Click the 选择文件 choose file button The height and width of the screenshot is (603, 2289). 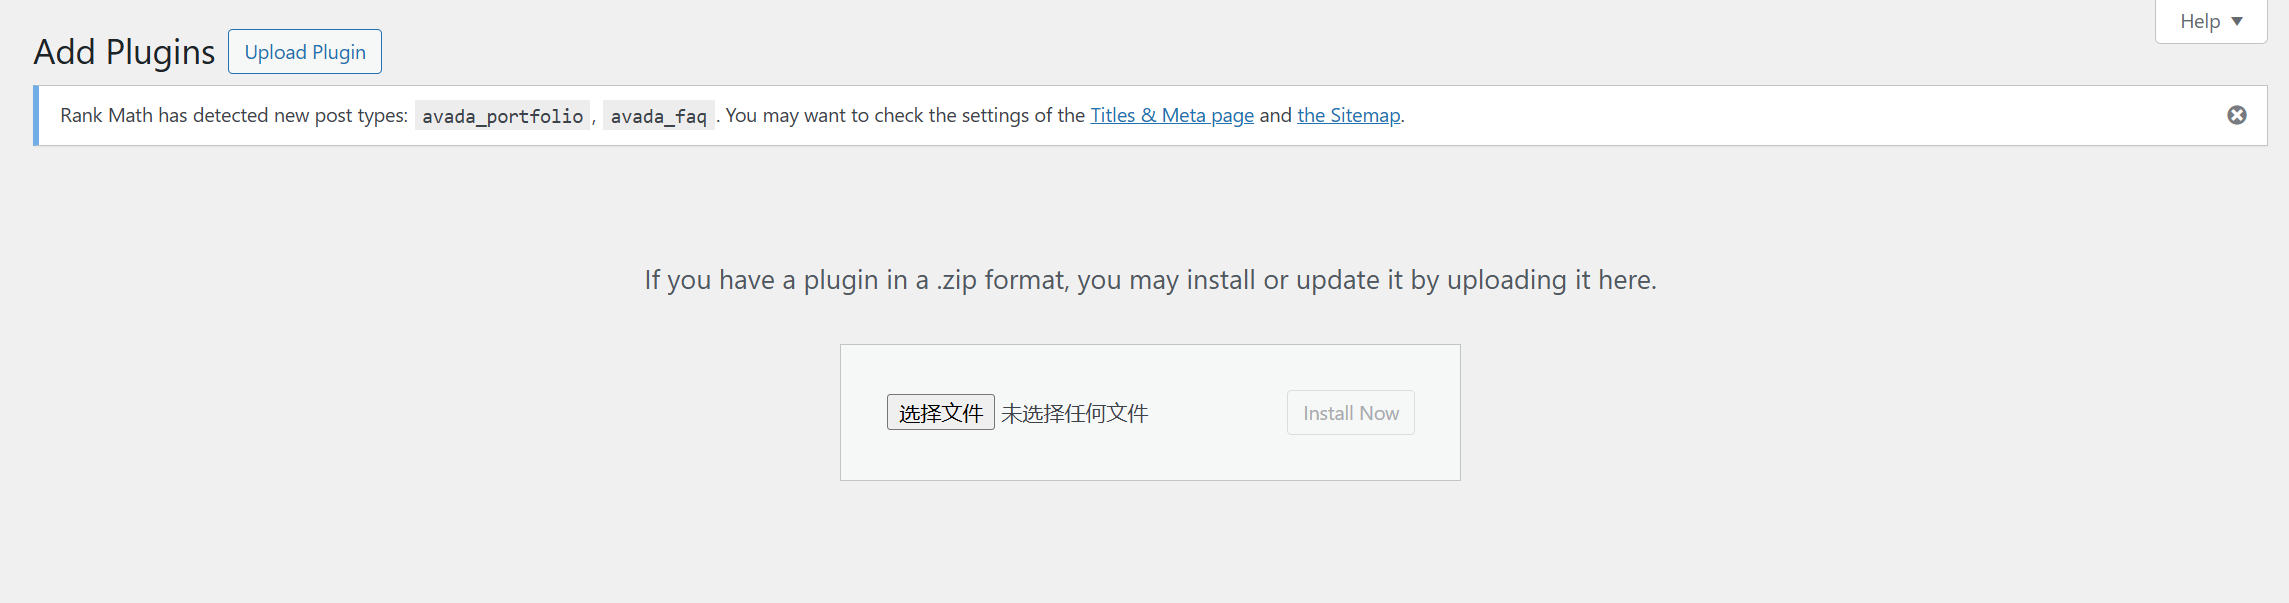tap(940, 413)
